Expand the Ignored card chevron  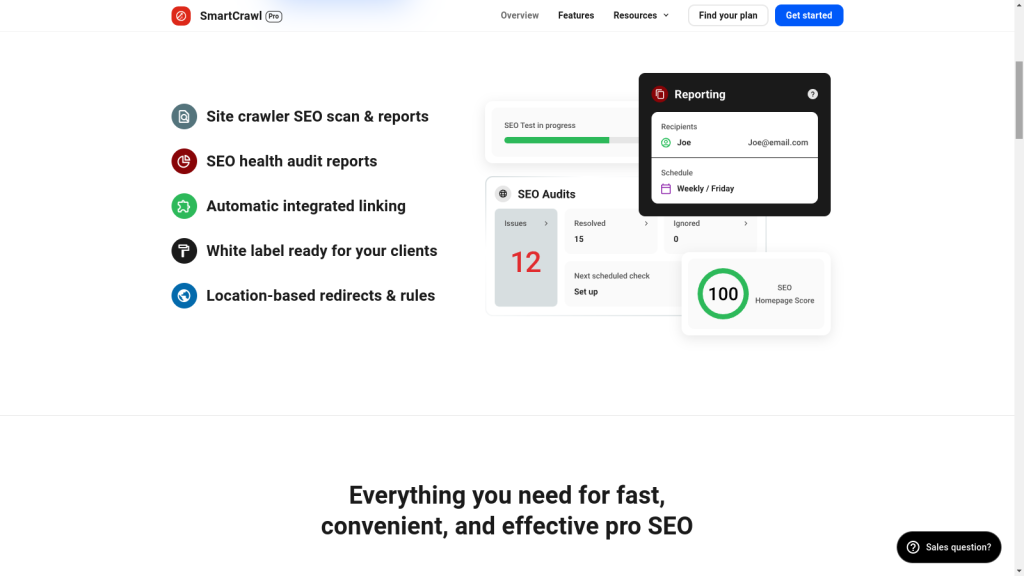pyautogui.click(x=746, y=224)
